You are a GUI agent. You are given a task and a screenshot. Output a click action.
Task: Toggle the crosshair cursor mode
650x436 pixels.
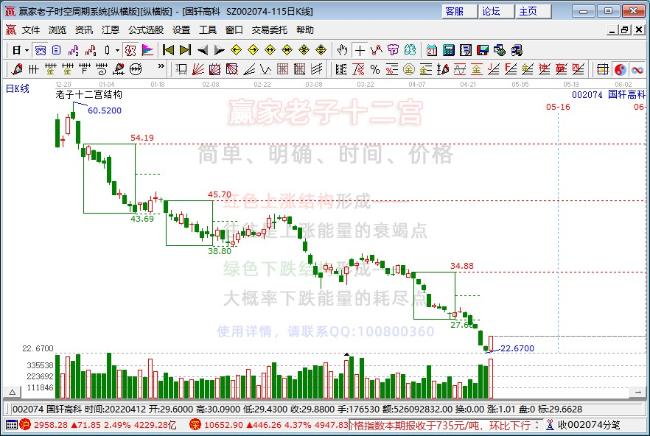(x=359, y=51)
